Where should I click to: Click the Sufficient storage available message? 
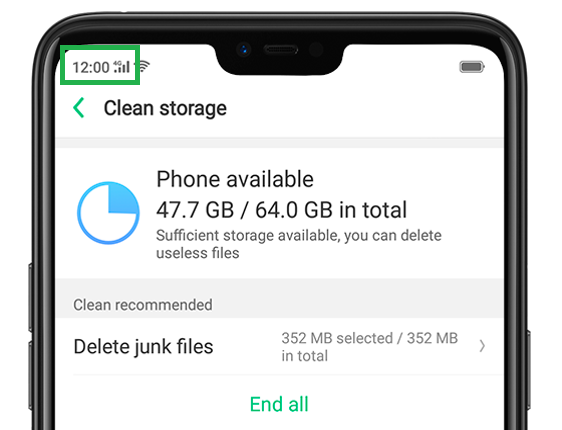[299, 235]
